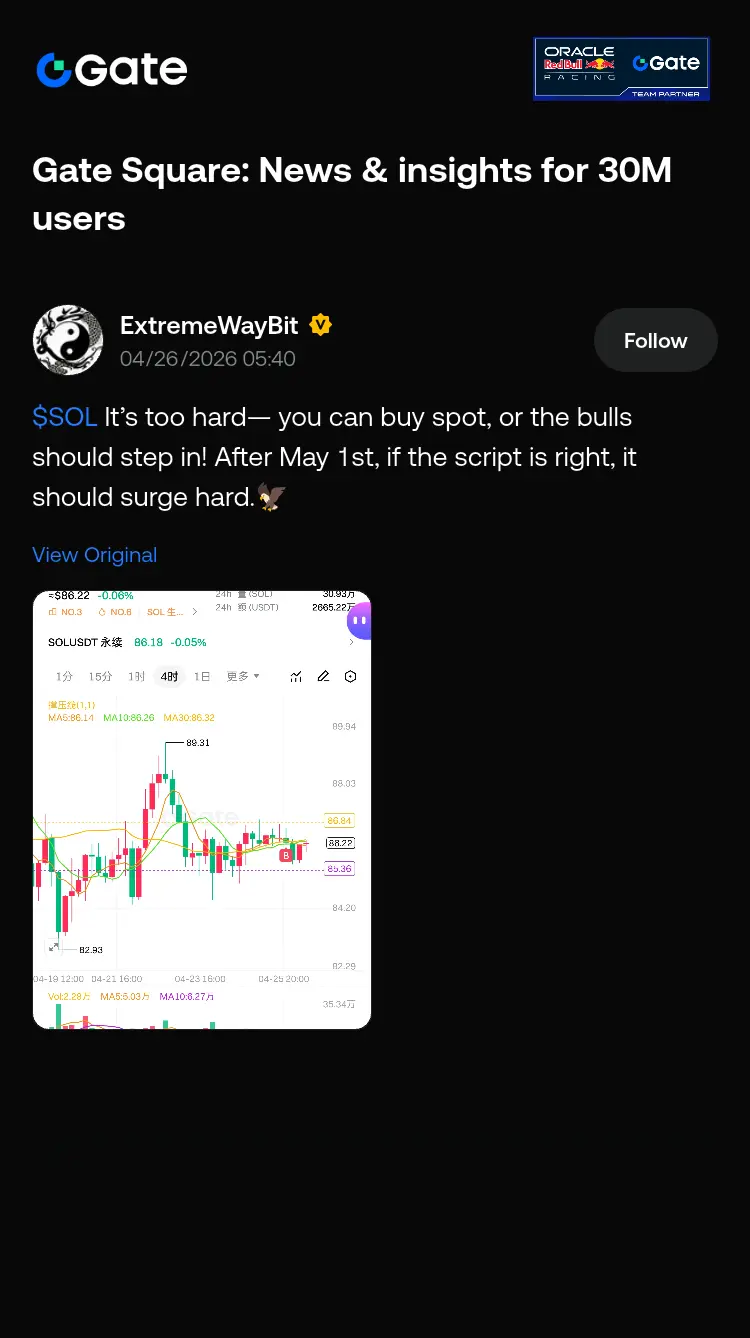The image size is (750, 1338).
Task: Select the 1日 timeframe tab
Action: [x=202, y=677]
